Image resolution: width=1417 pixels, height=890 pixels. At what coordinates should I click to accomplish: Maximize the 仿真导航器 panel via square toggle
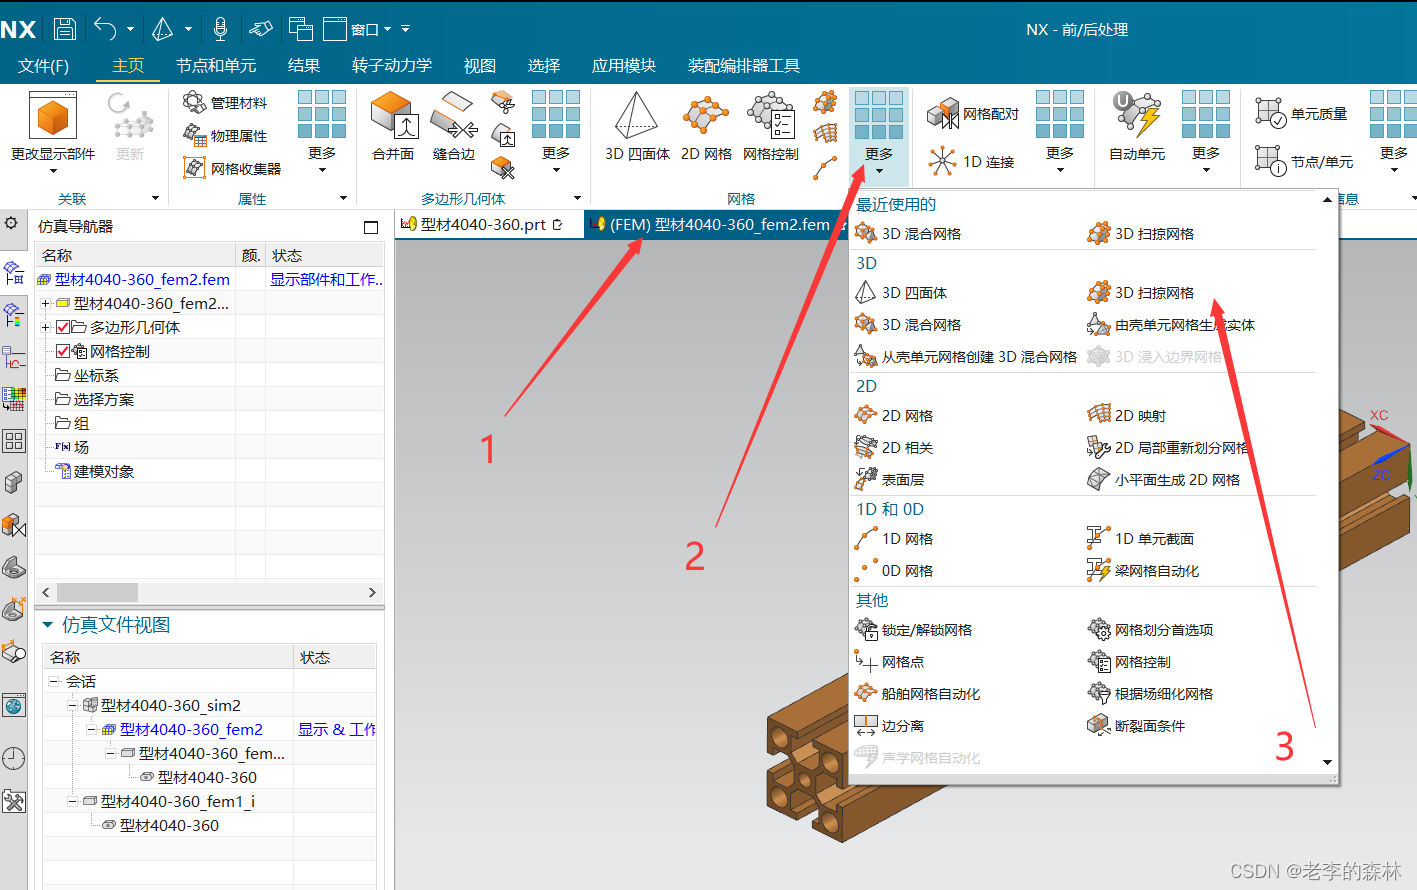pyautogui.click(x=371, y=227)
